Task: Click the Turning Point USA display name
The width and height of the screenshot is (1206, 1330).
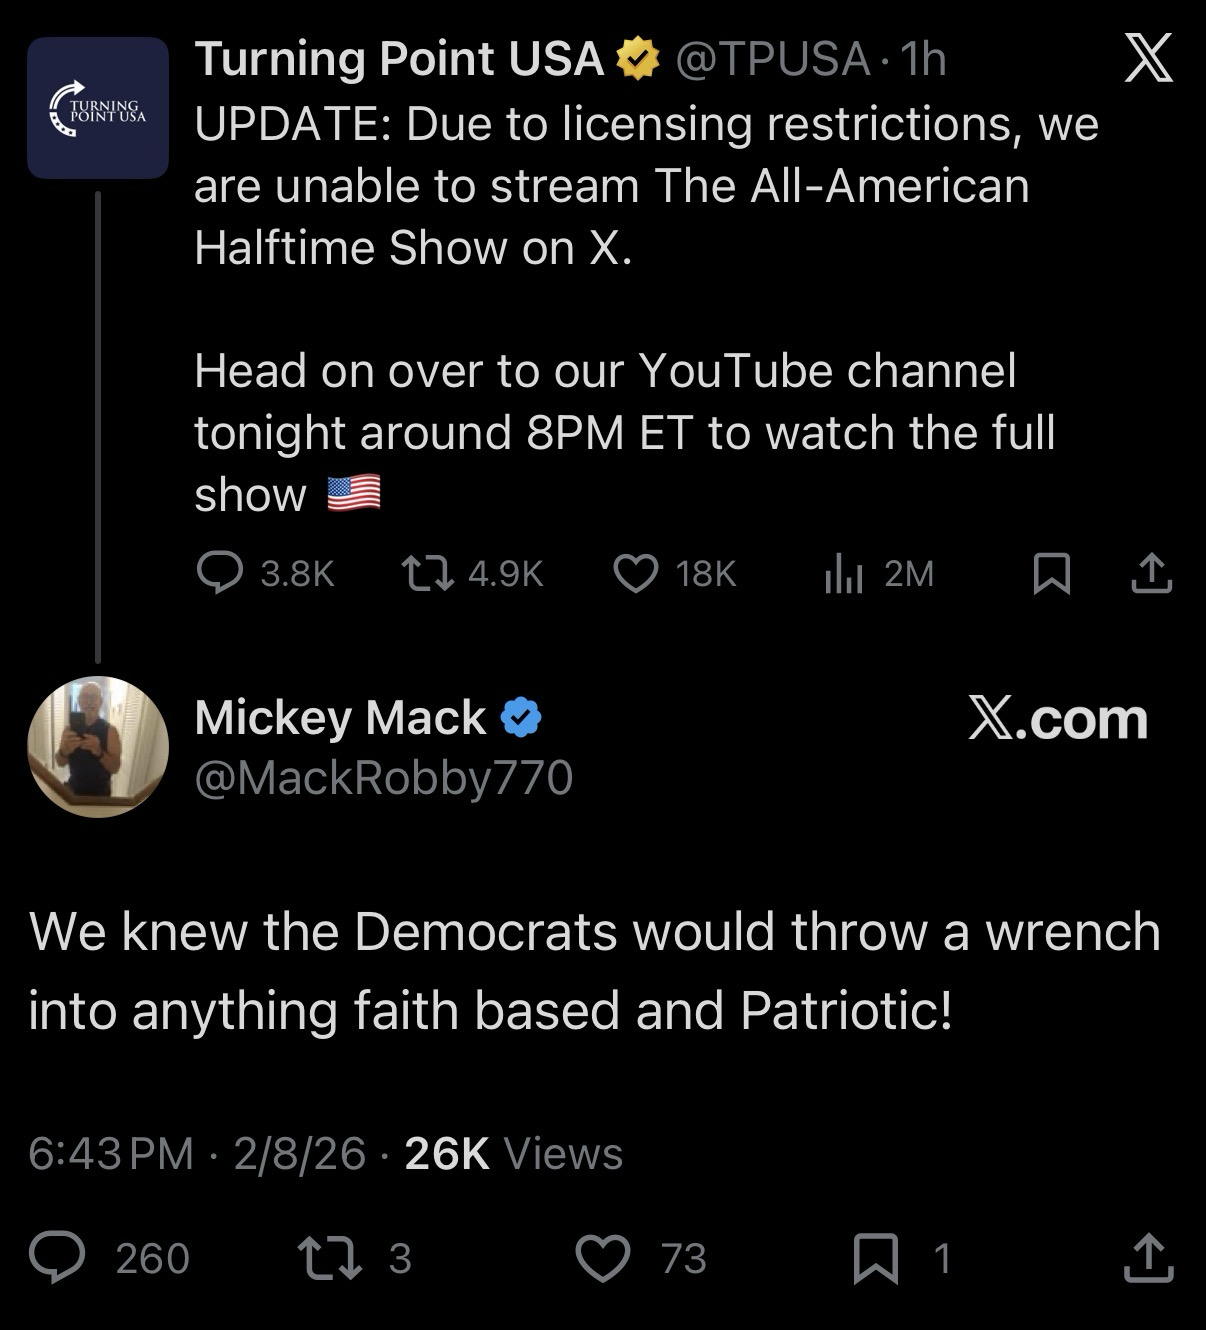Action: point(399,59)
